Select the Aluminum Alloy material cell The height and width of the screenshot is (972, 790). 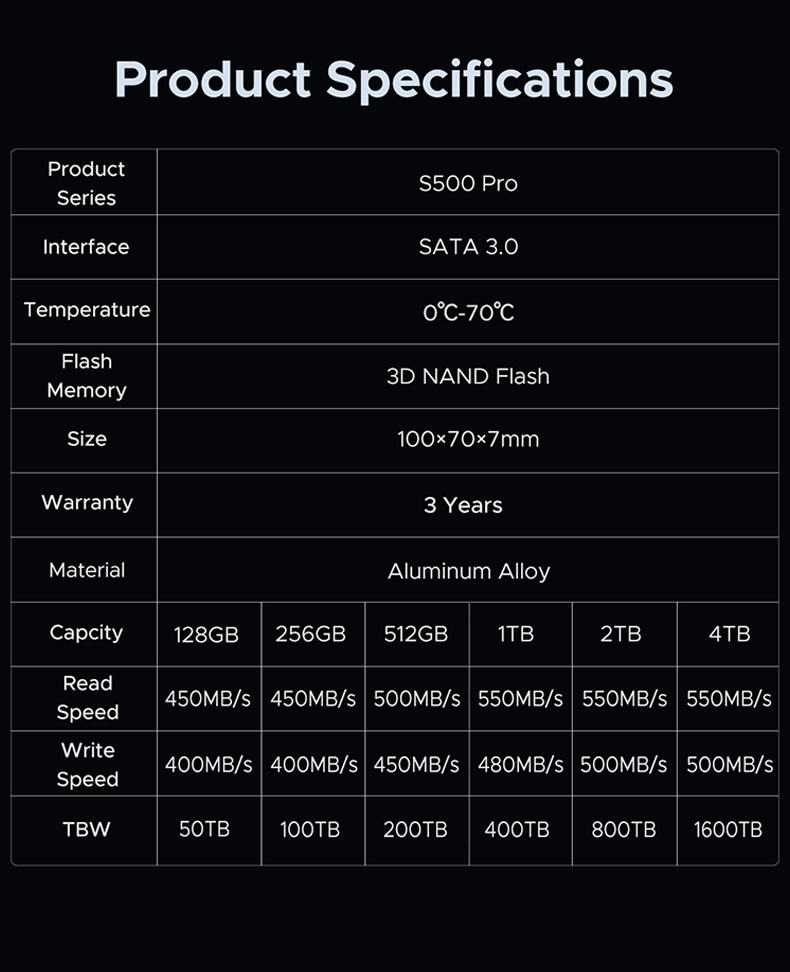pyautogui.click(x=469, y=571)
